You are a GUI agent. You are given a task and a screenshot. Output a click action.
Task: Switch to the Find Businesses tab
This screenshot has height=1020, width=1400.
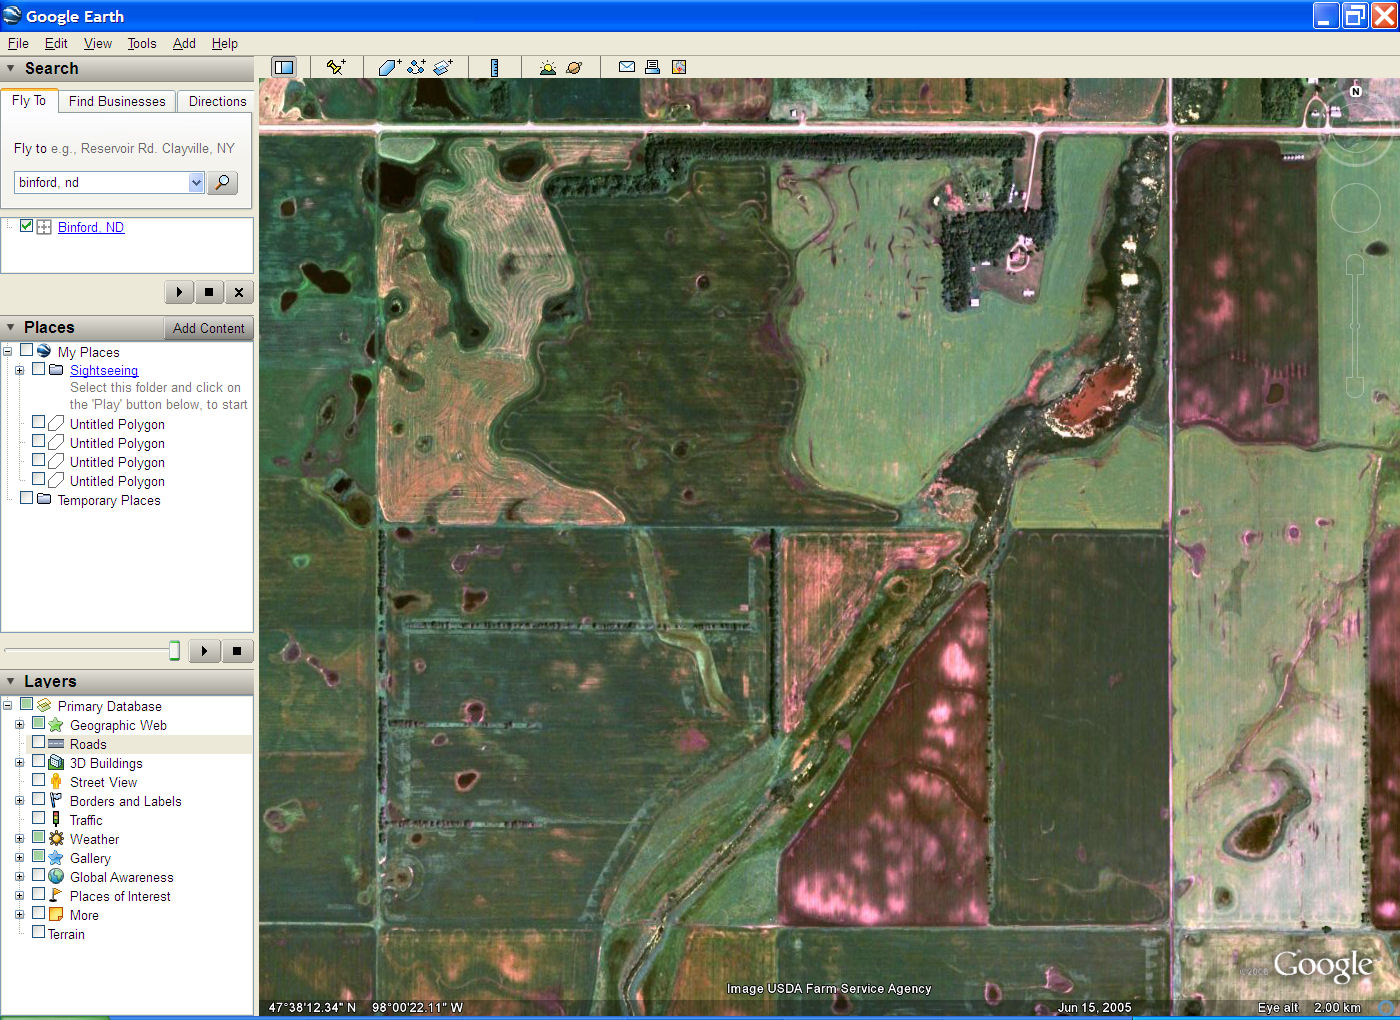(117, 101)
